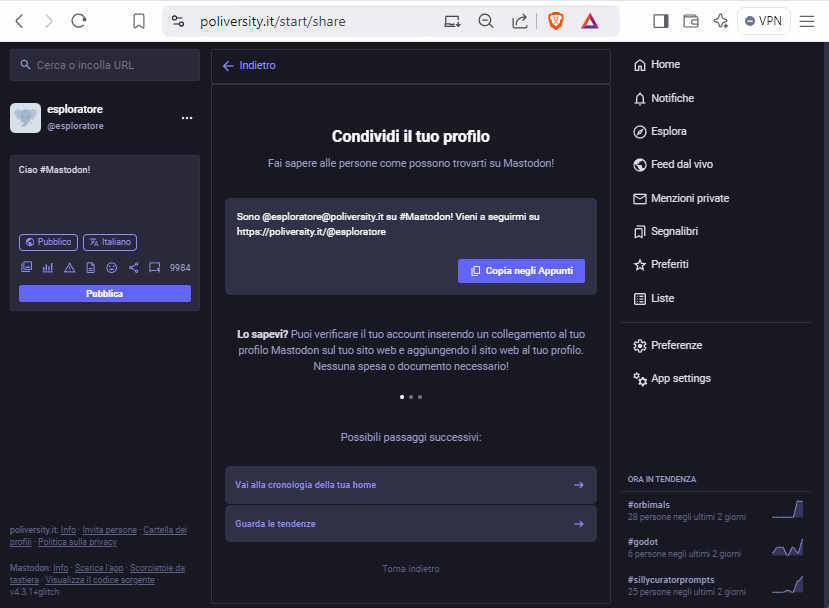Publish the post with the Pubblica button
The image size is (829, 608).
click(x=105, y=293)
